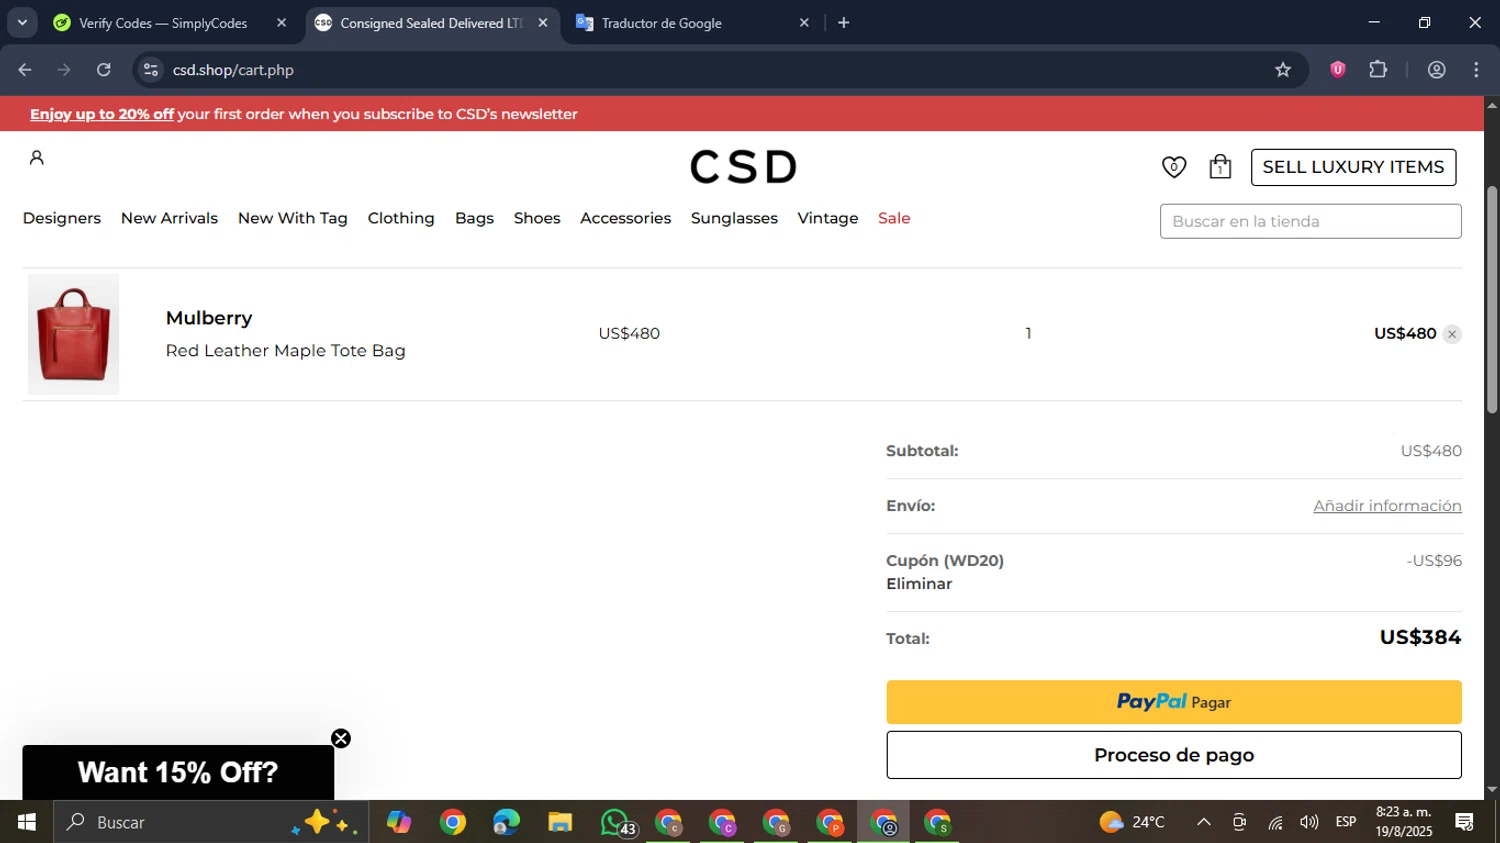The height and width of the screenshot is (843, 1500).
Task: Switch to Verify Codes — SimplyCodes tab
Action: [x=163, y=23]
